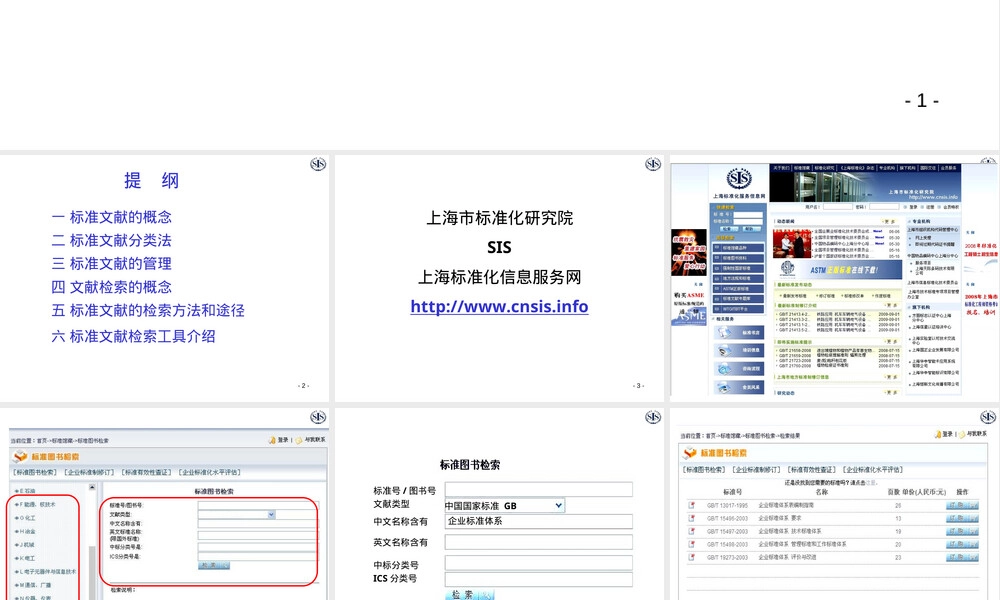Click the document icon for GB/T 19273-2003

click(691, 557)
